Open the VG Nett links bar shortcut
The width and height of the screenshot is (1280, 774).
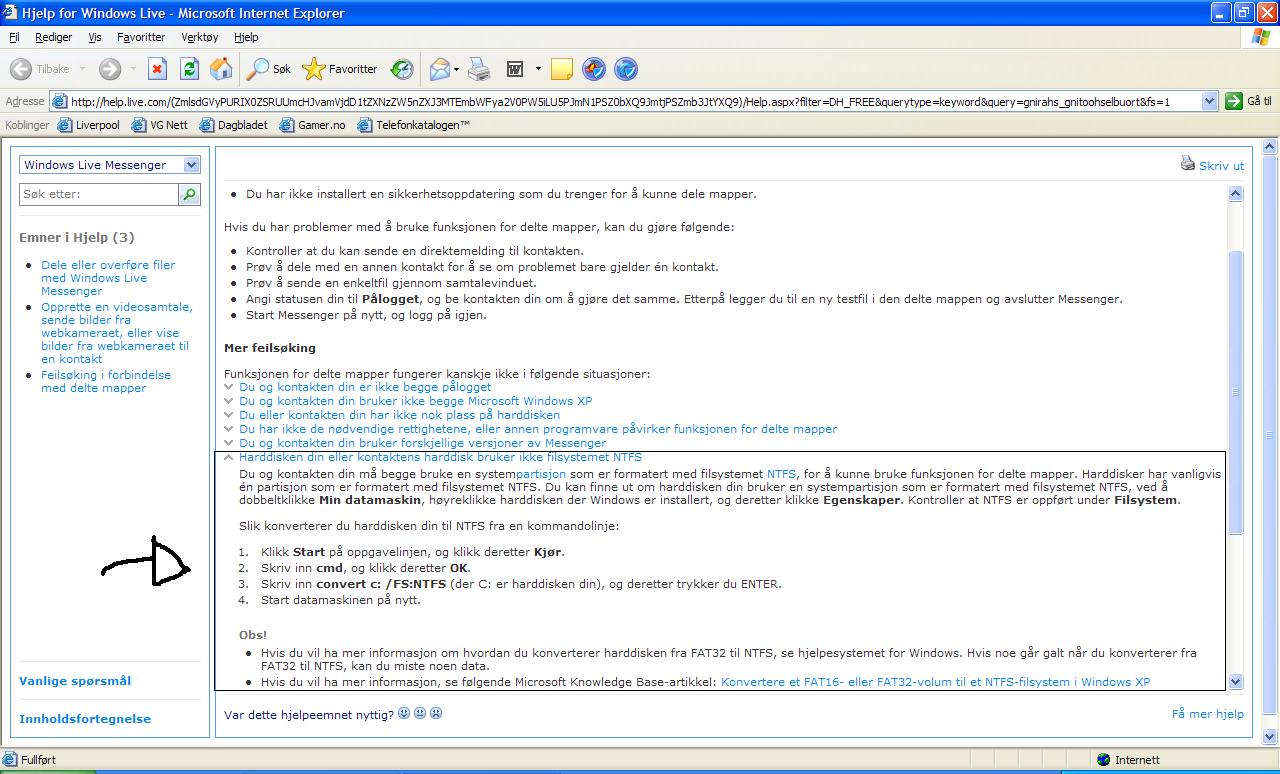(x=160, y=125)
